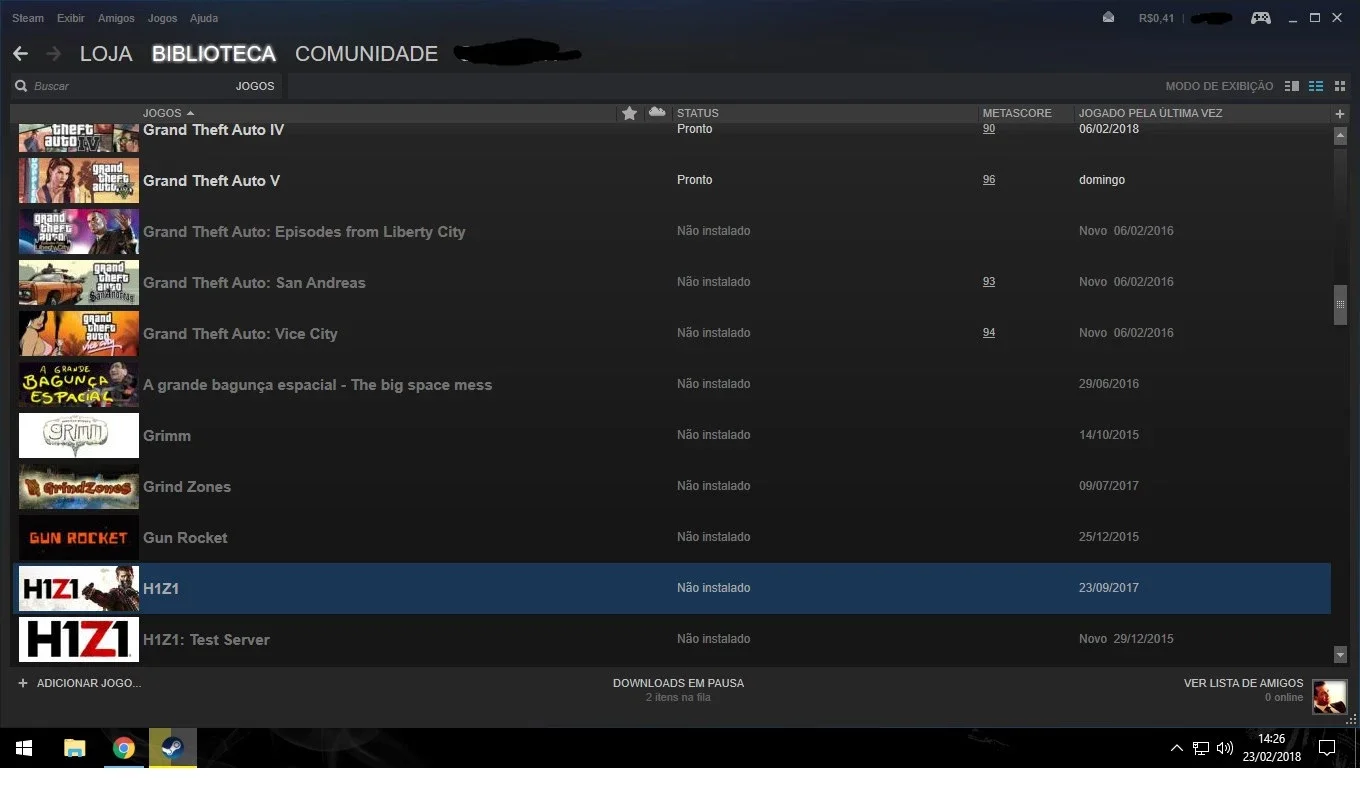
Task: Launch Big Picture mode controller icon
Action: [x=1261, y=18]
